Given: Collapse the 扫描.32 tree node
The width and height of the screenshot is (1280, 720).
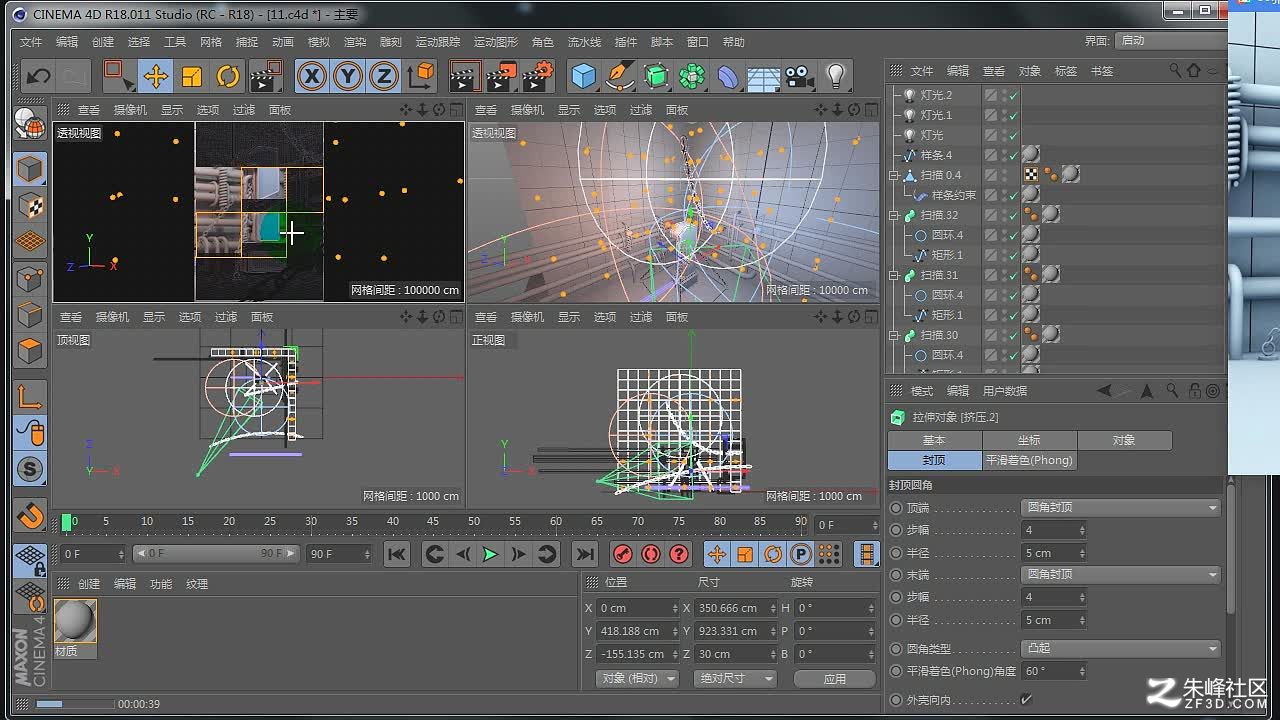Looking at the screenshot, I should [895, 215].
